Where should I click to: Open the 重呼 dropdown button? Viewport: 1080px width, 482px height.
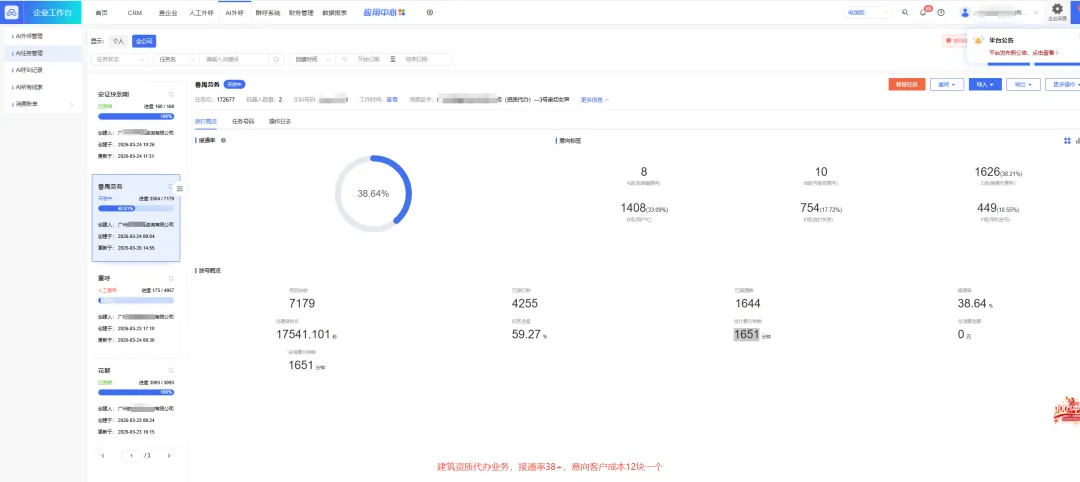[946, 84]
